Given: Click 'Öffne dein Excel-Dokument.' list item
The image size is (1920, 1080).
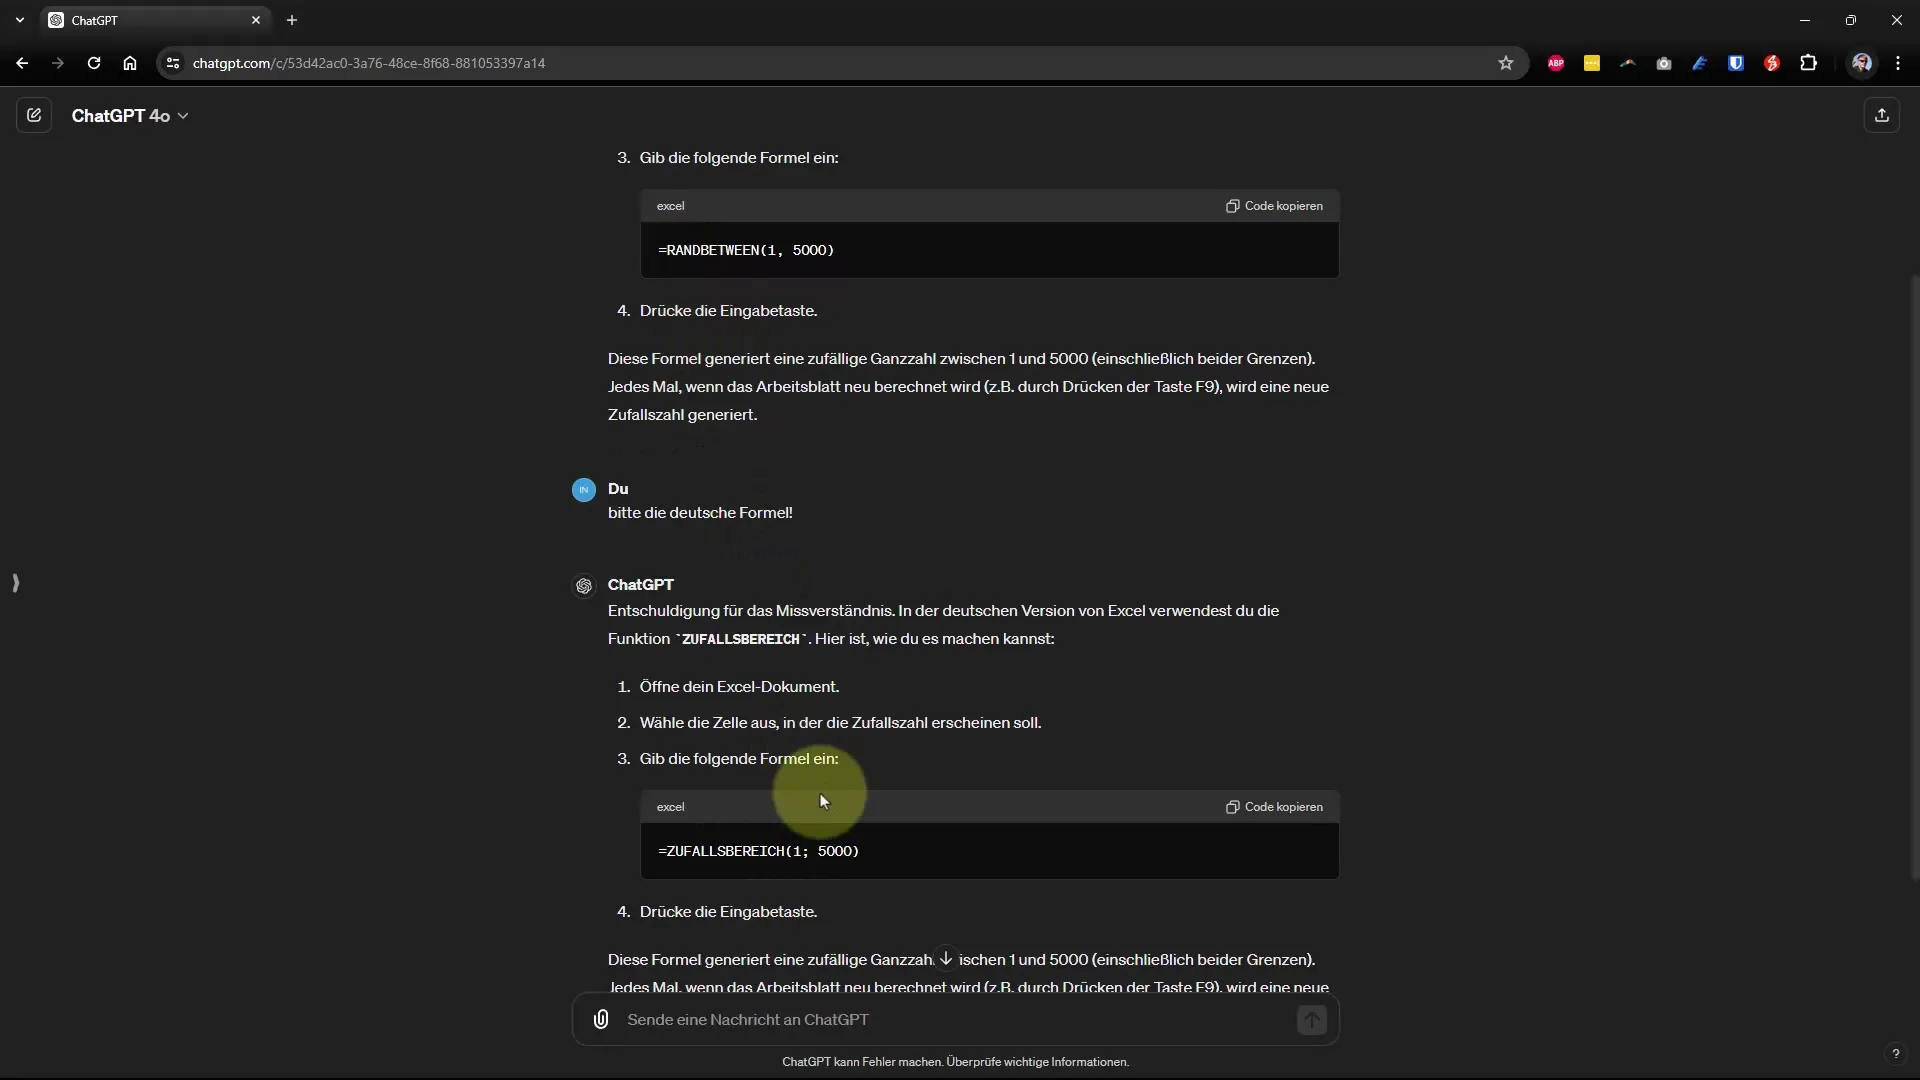Looking at the screenshot, I should click(x=739, y=687).
